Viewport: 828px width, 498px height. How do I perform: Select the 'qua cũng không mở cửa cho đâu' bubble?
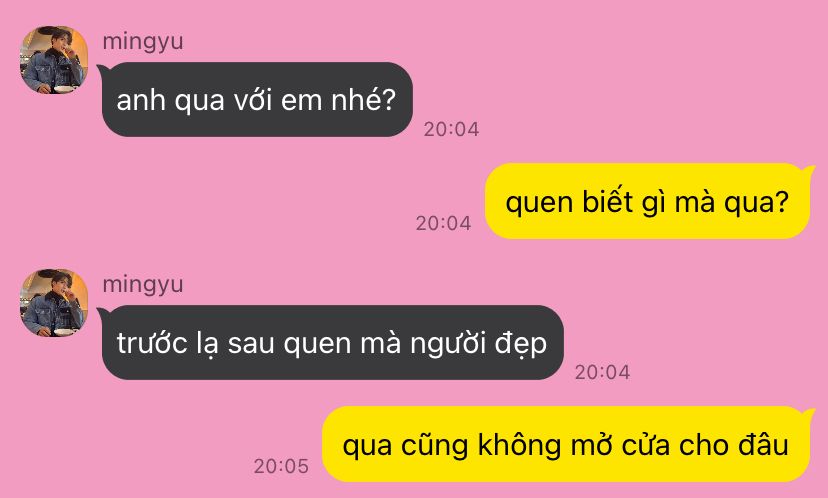click(x=566, y=444)
